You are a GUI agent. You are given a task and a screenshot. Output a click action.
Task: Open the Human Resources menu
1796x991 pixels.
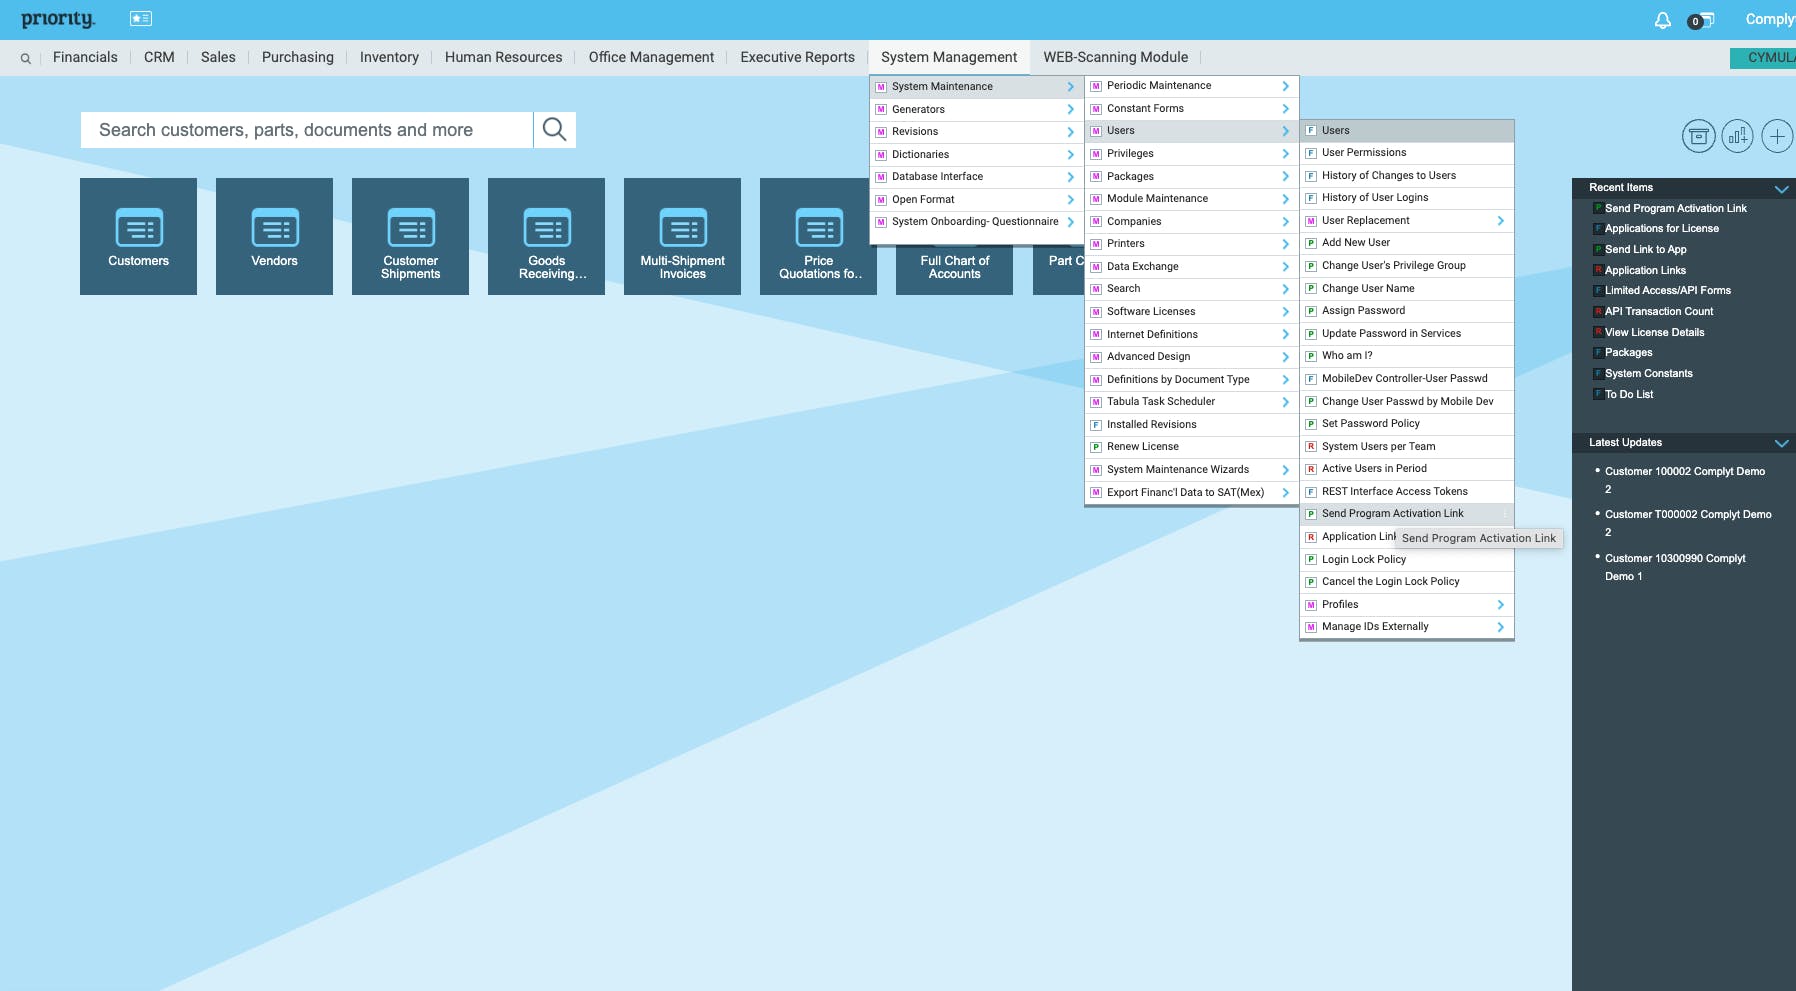pyautogui.click(x=503, y=57)
